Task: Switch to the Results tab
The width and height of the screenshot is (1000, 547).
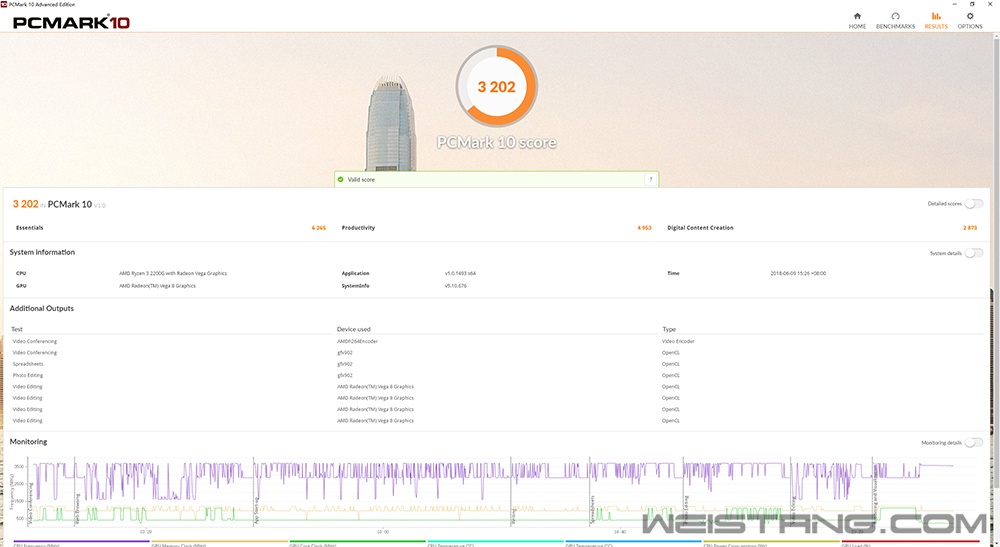Action: [936, 20]
